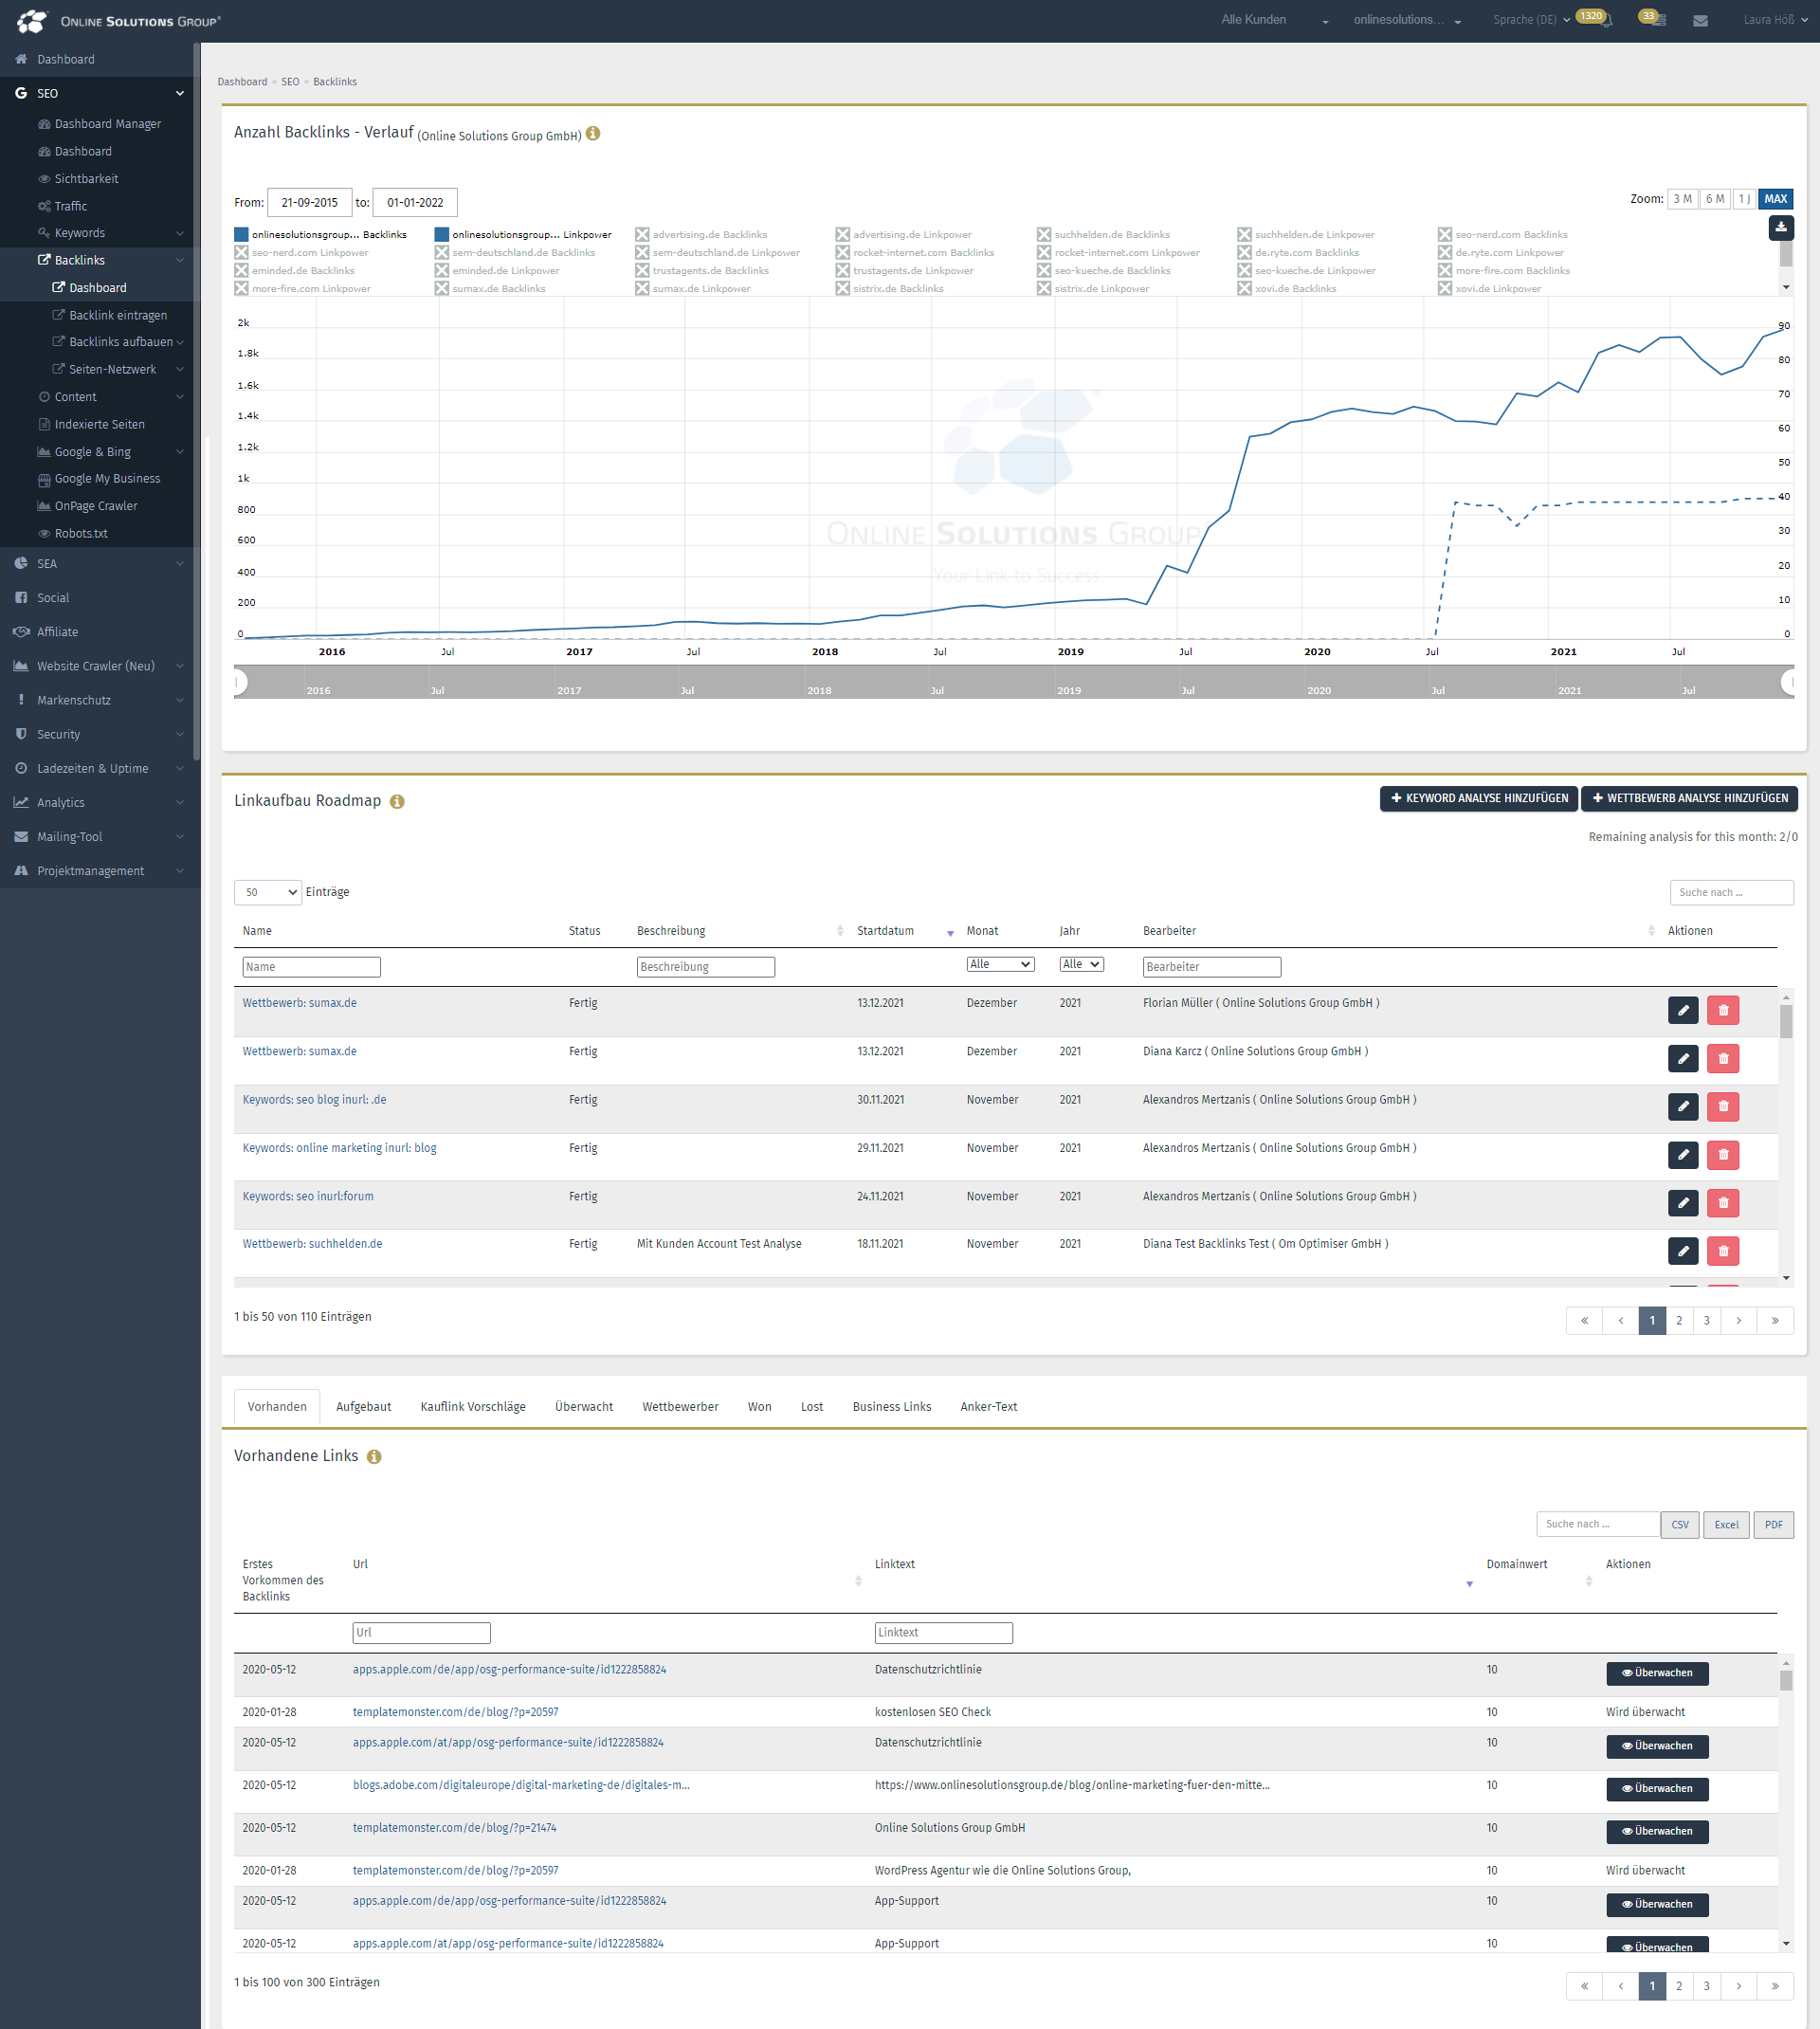
Task: Edit the Keywords: seo inurl:forum entry
Action: (x=1683, y=1203)
